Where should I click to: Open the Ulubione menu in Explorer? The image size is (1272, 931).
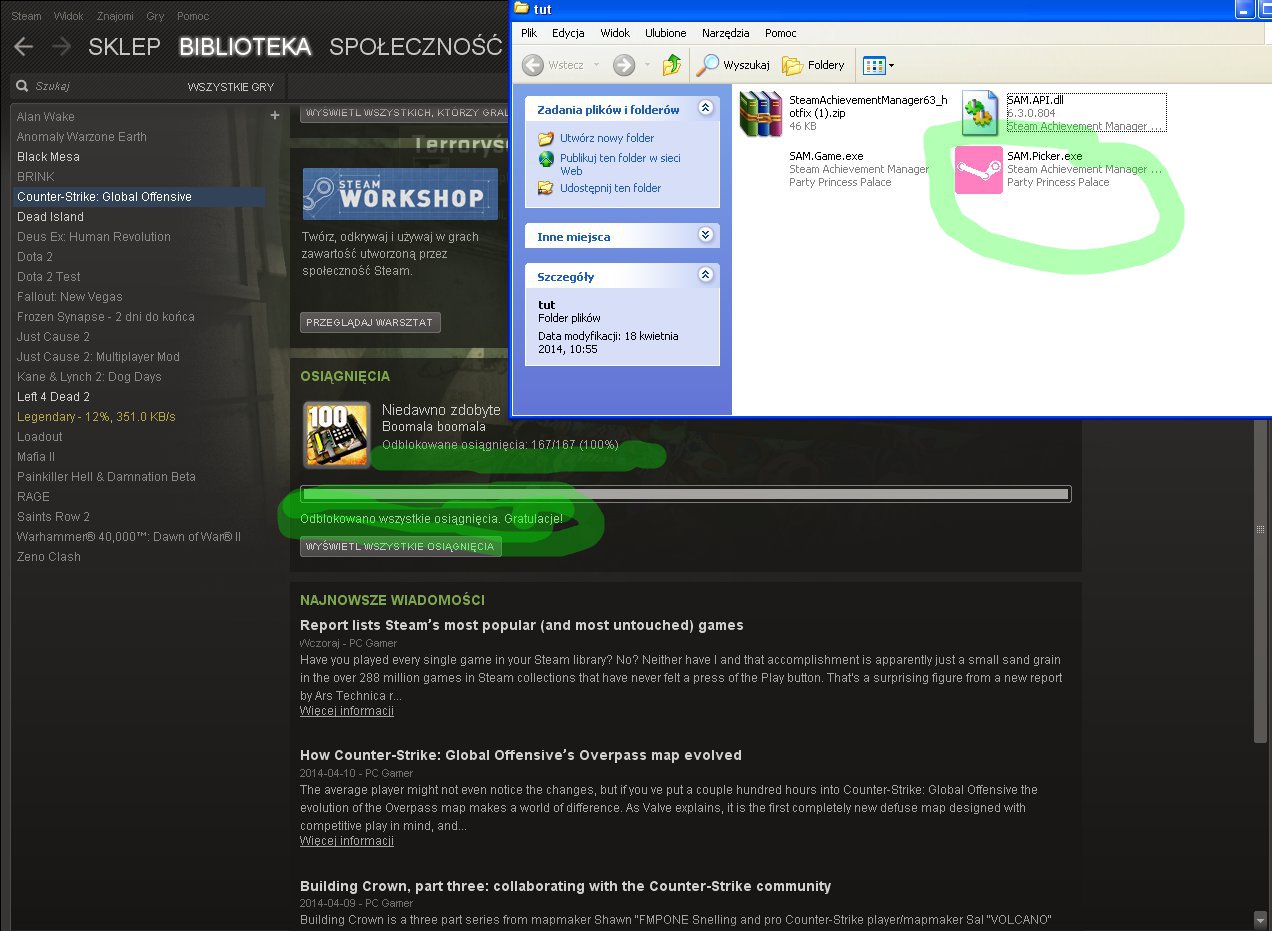pyautogui.click(x=666, y=33)
